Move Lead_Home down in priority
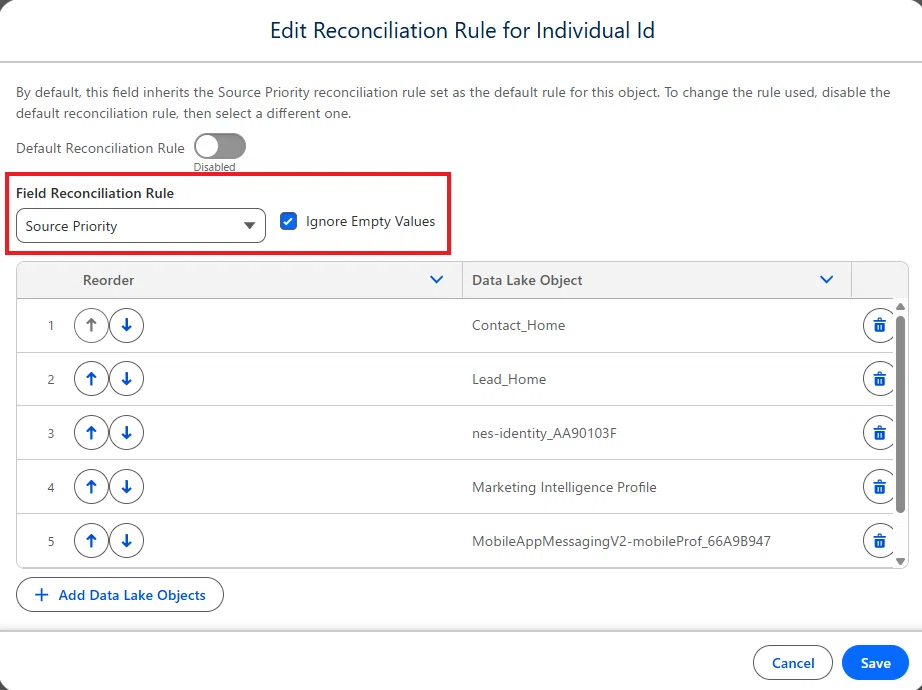922x690 pixels. coord(126,379)
